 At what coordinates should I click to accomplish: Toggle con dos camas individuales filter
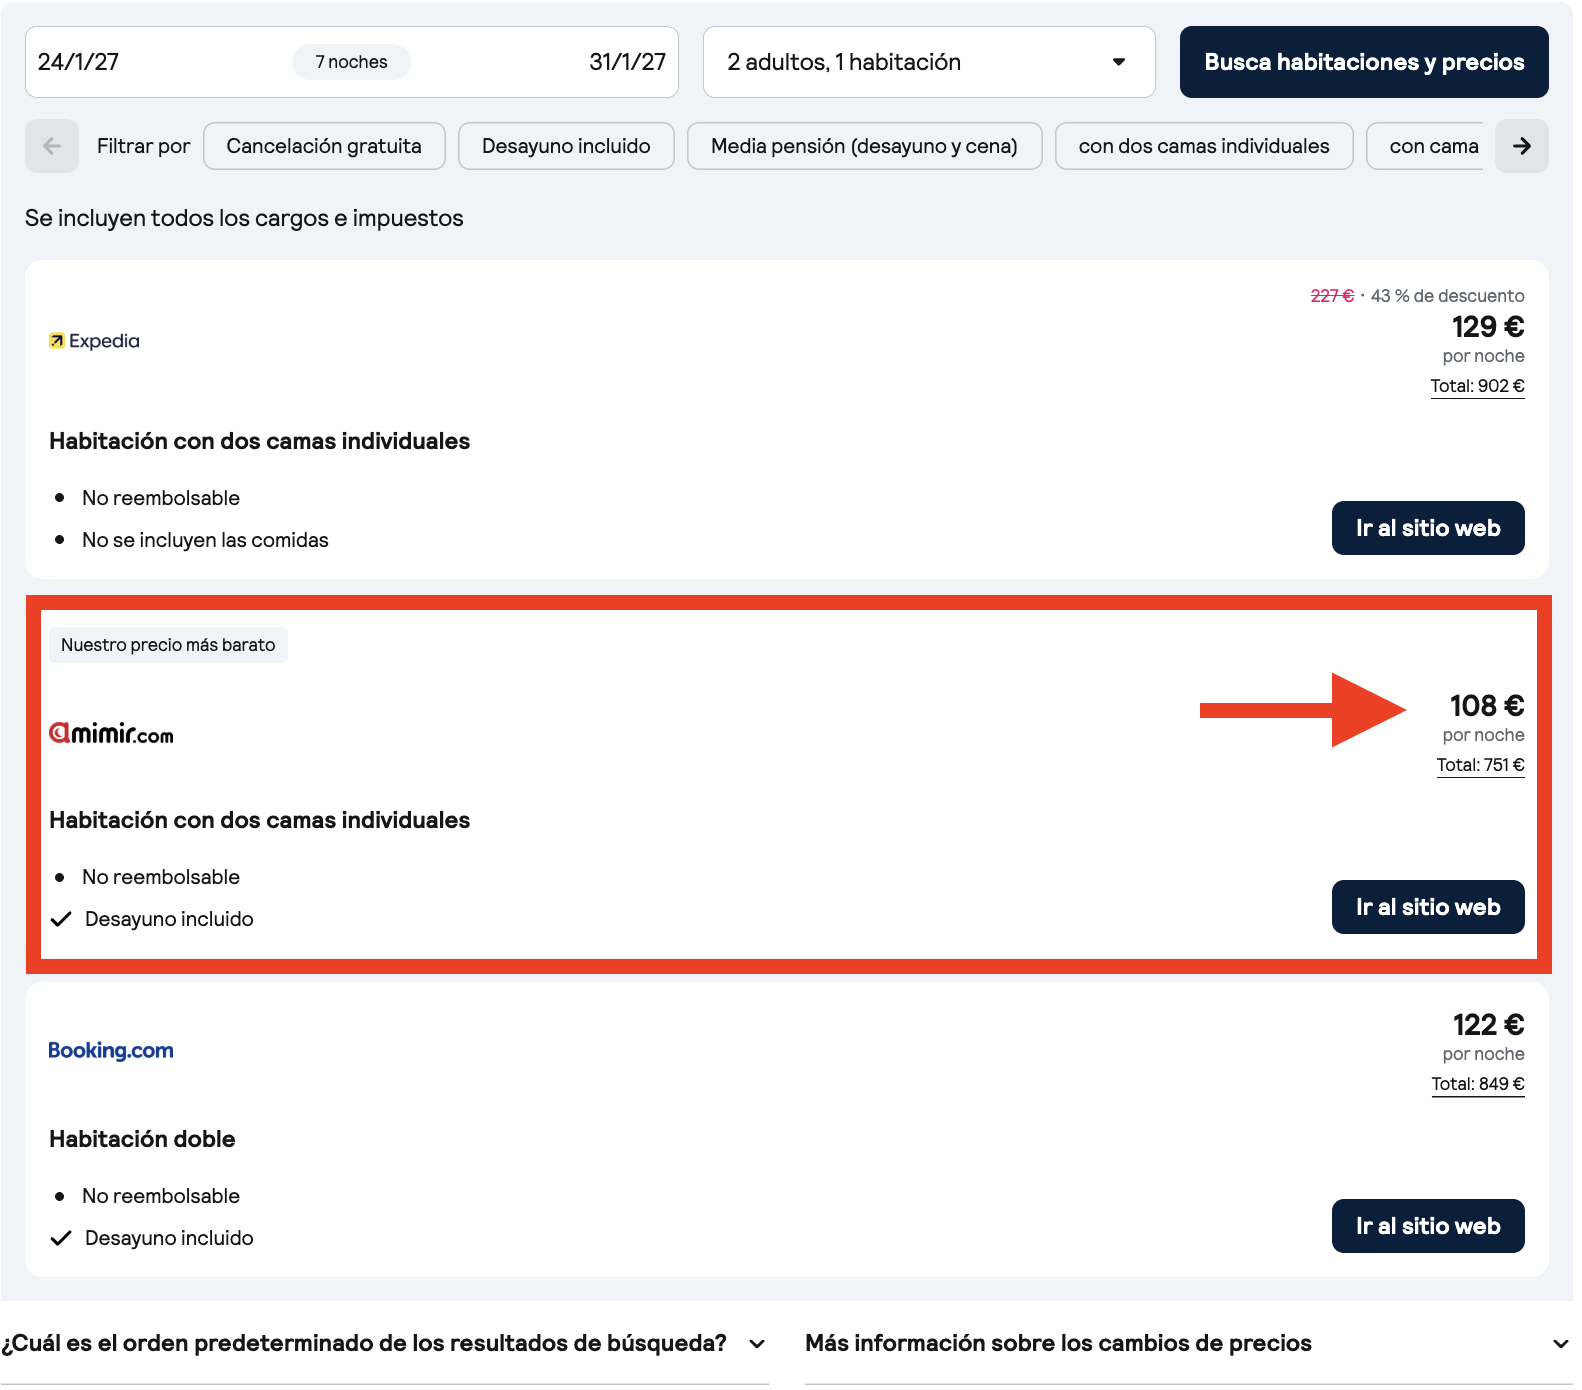pos(1204,146)
